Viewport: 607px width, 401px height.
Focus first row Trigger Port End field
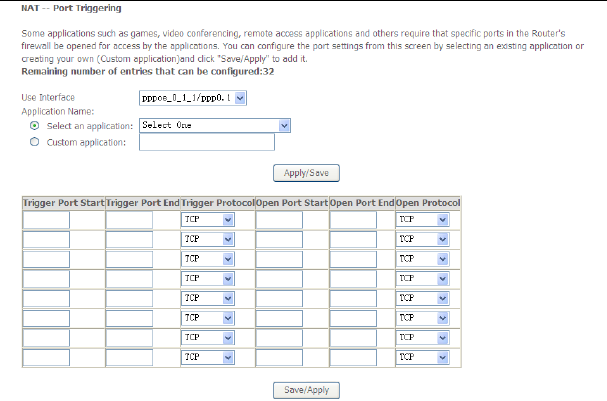[129, 219]
